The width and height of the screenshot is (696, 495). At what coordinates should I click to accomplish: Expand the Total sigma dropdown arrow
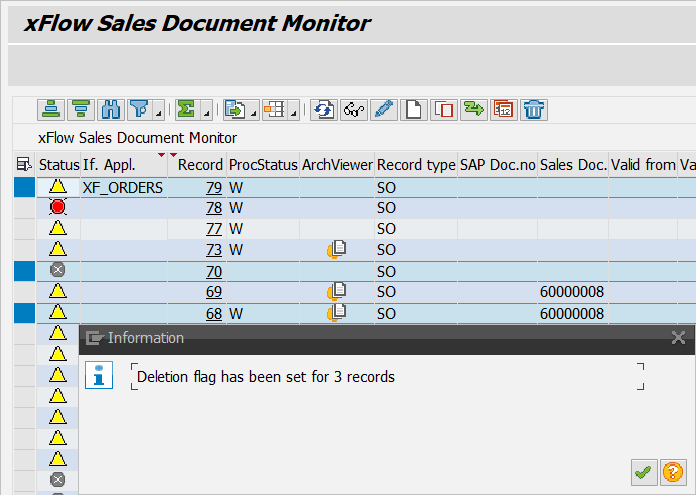point(205,111)
